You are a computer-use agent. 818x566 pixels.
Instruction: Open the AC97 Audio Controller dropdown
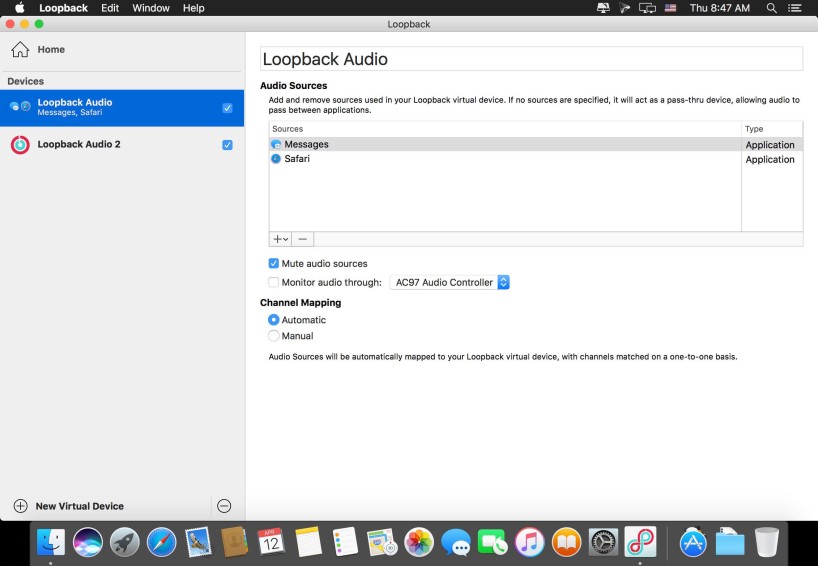click(450, 283)
